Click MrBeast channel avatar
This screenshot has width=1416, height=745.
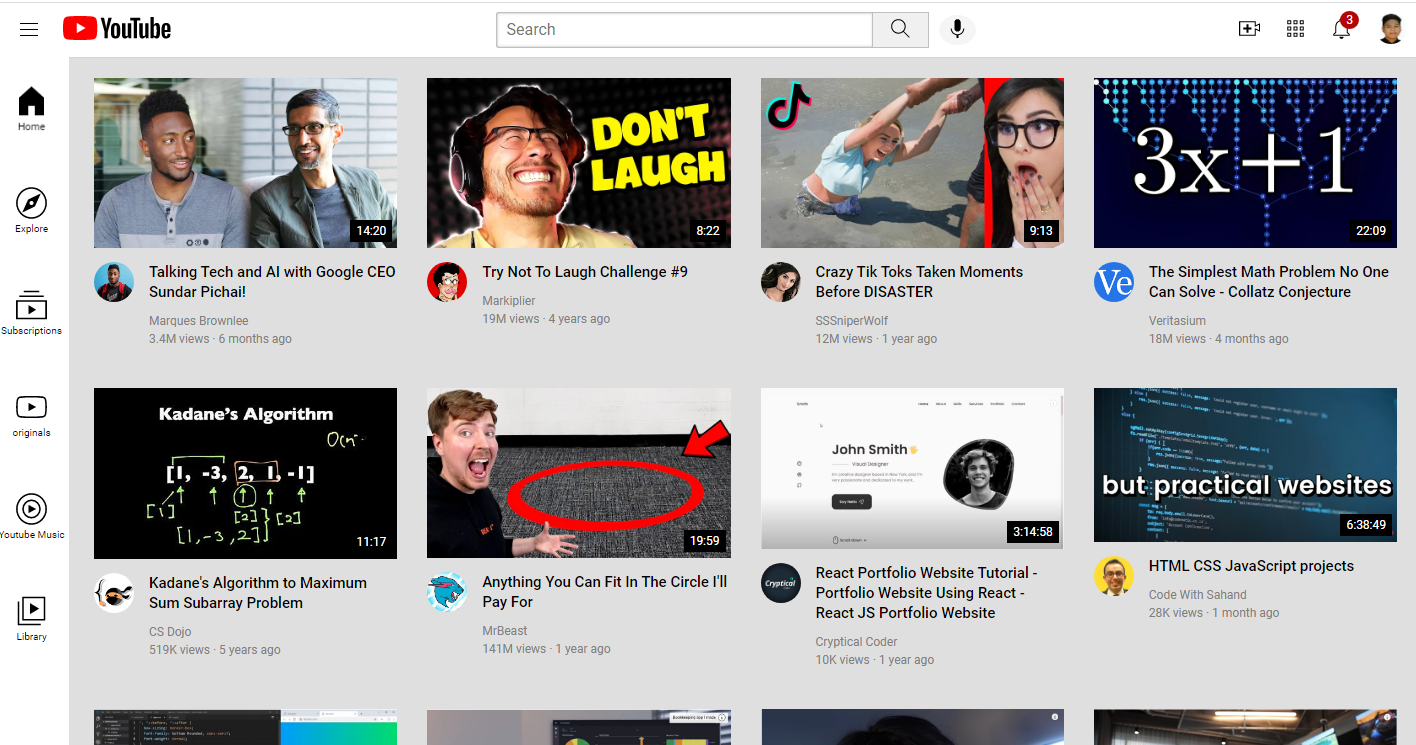(x=447, y=593)
